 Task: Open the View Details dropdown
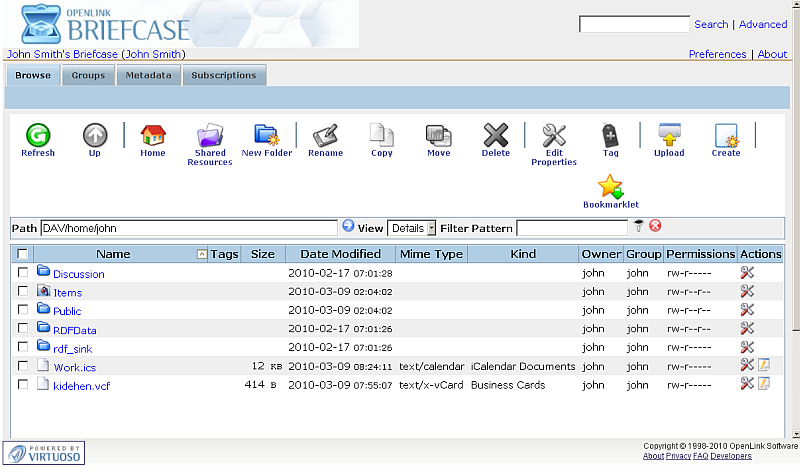click(412, 228)
